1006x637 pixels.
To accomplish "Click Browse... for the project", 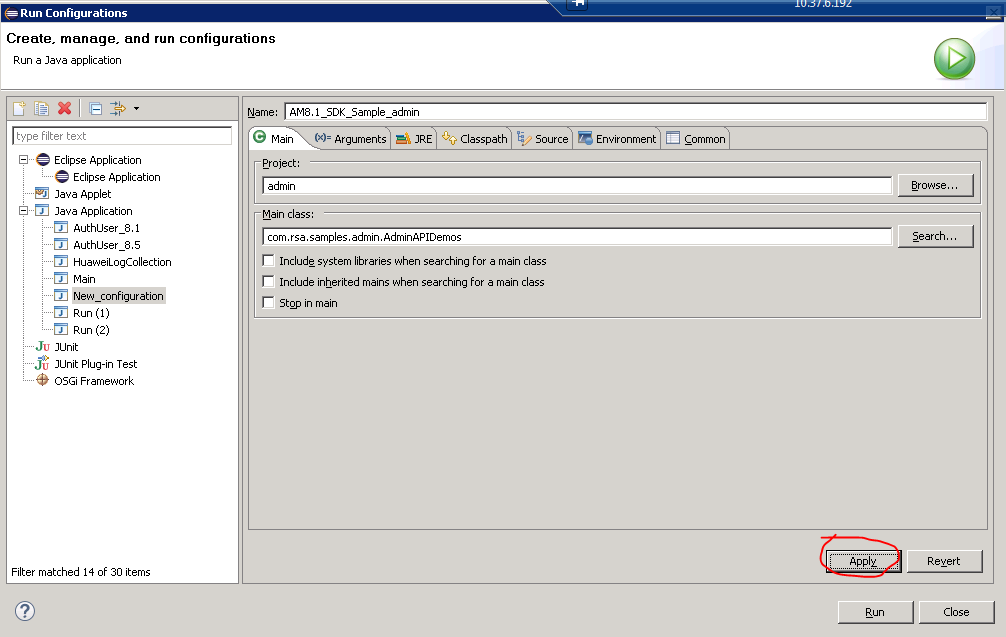I will click(x=935, y=185).
